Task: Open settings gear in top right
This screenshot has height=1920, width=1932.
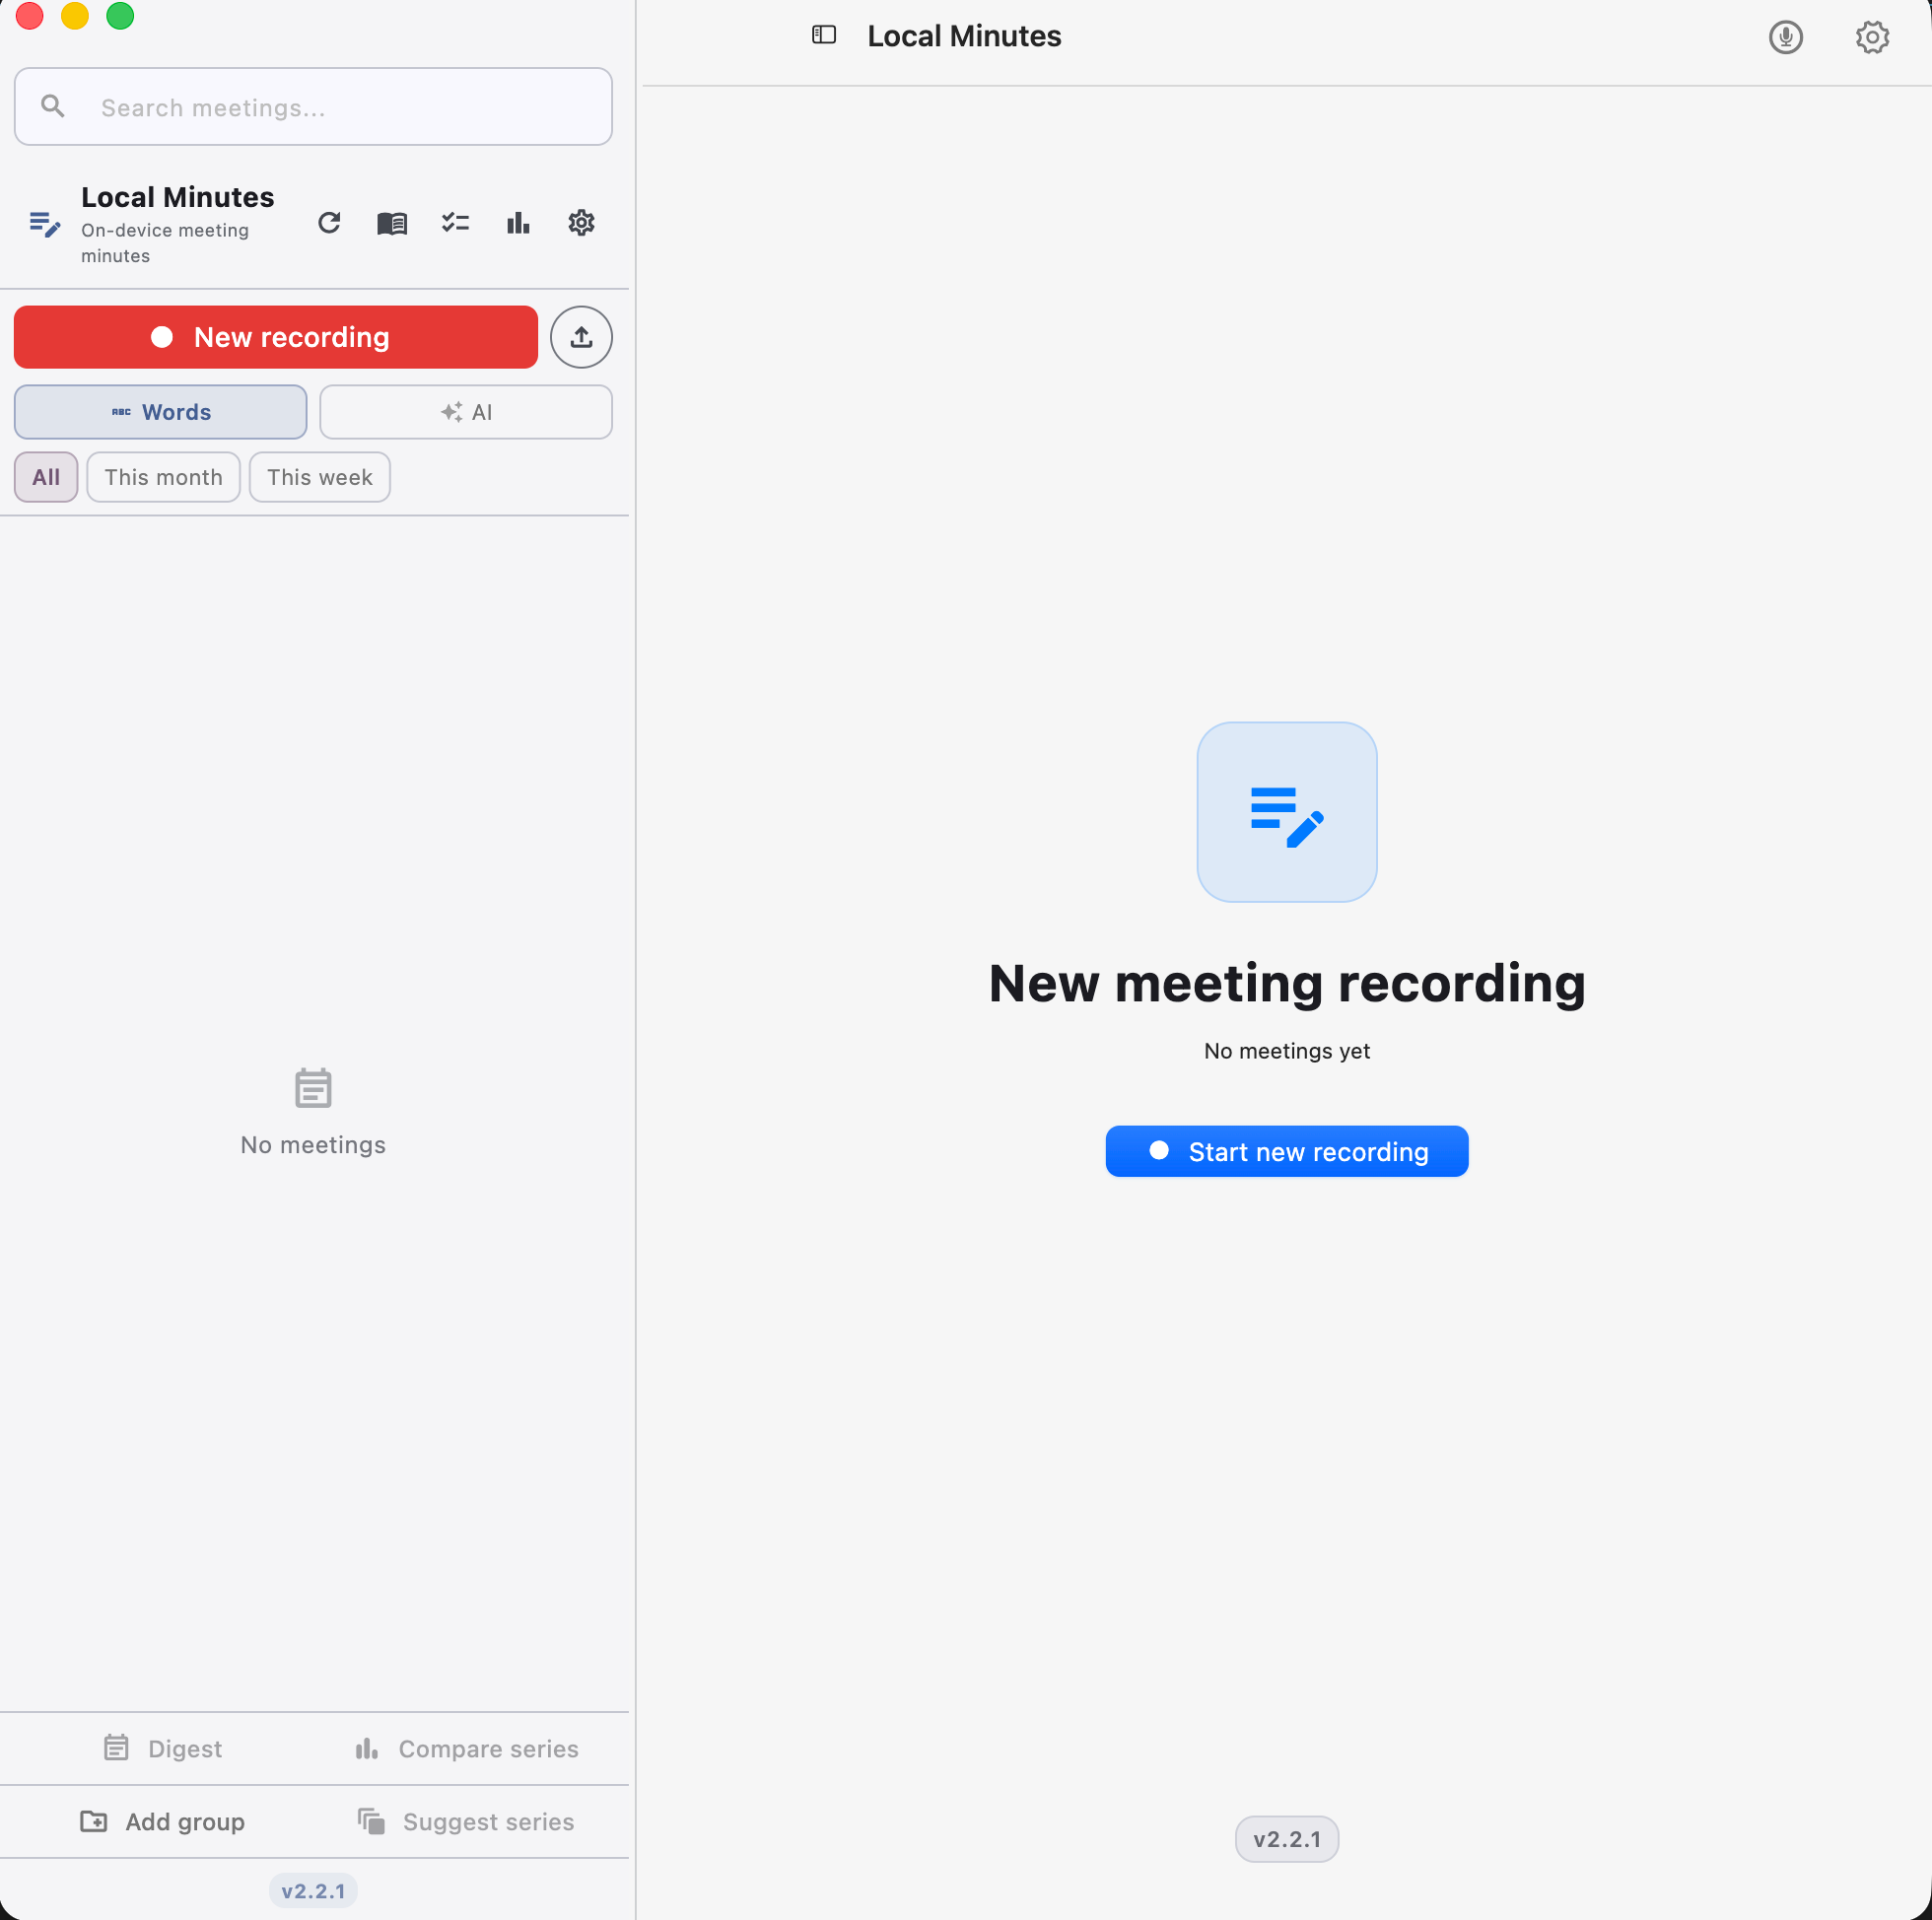Action: click(x=1872, y=37)
